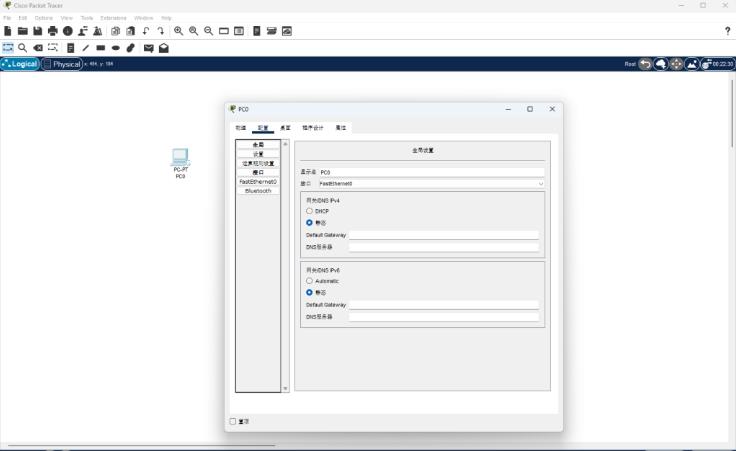Tick the checkbox at PC0 window bottom
736x451 pixels.
[x=233, y=421]
